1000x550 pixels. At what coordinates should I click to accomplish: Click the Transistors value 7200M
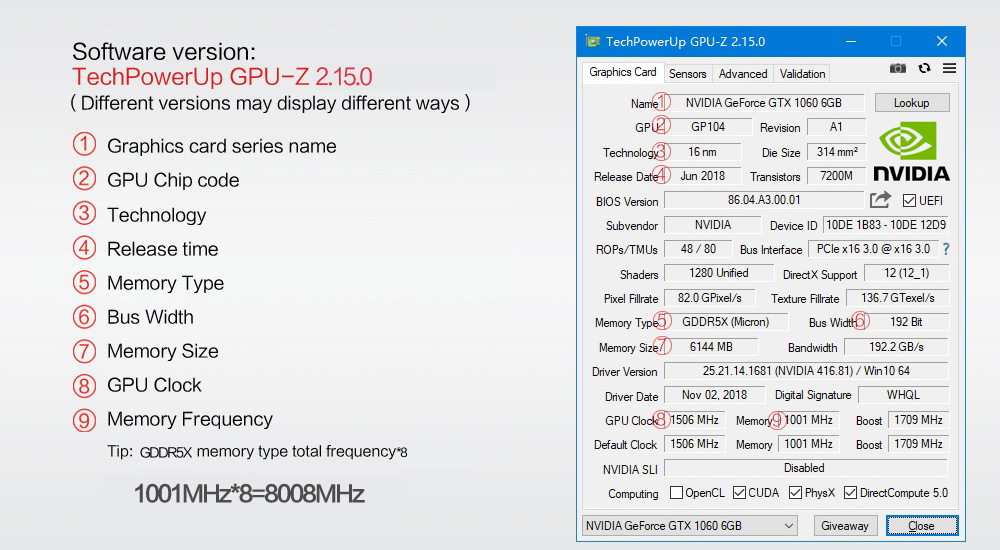click(837, 176)
